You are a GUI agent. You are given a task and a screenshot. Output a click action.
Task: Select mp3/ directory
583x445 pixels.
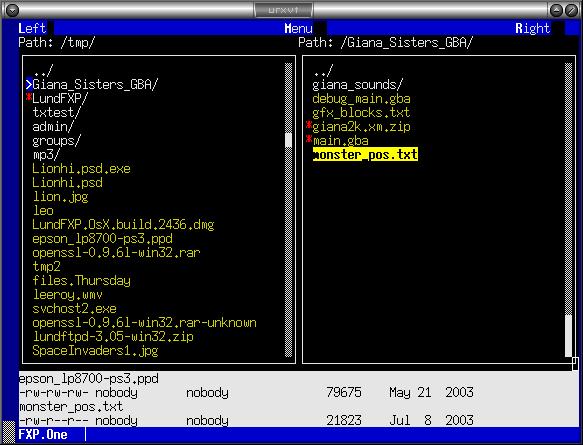coord(46,155)
